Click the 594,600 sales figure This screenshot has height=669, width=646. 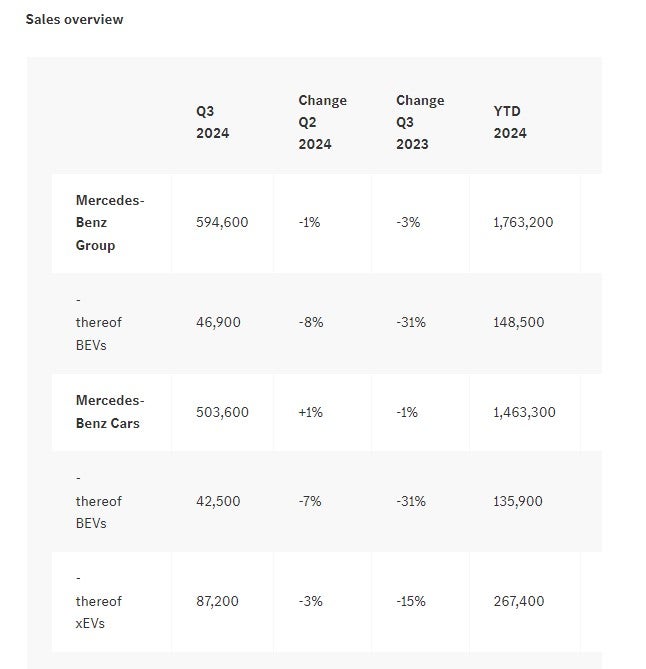222,222
